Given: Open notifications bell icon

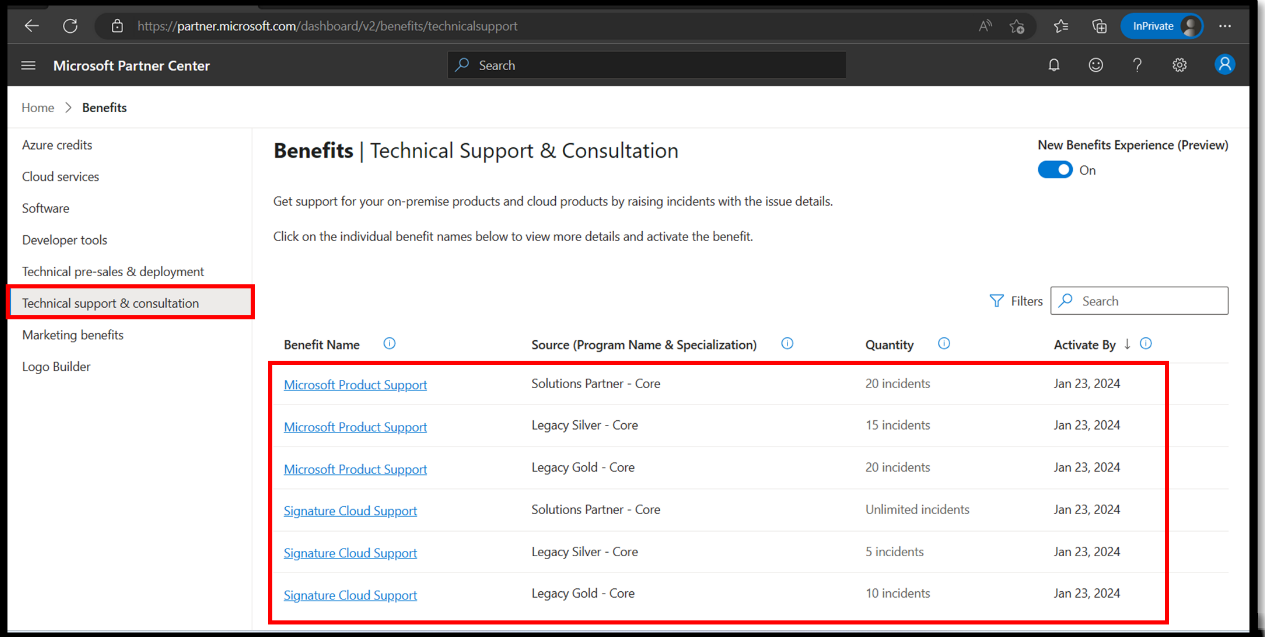Looking at the screenshot, I should coord(1054,65).
